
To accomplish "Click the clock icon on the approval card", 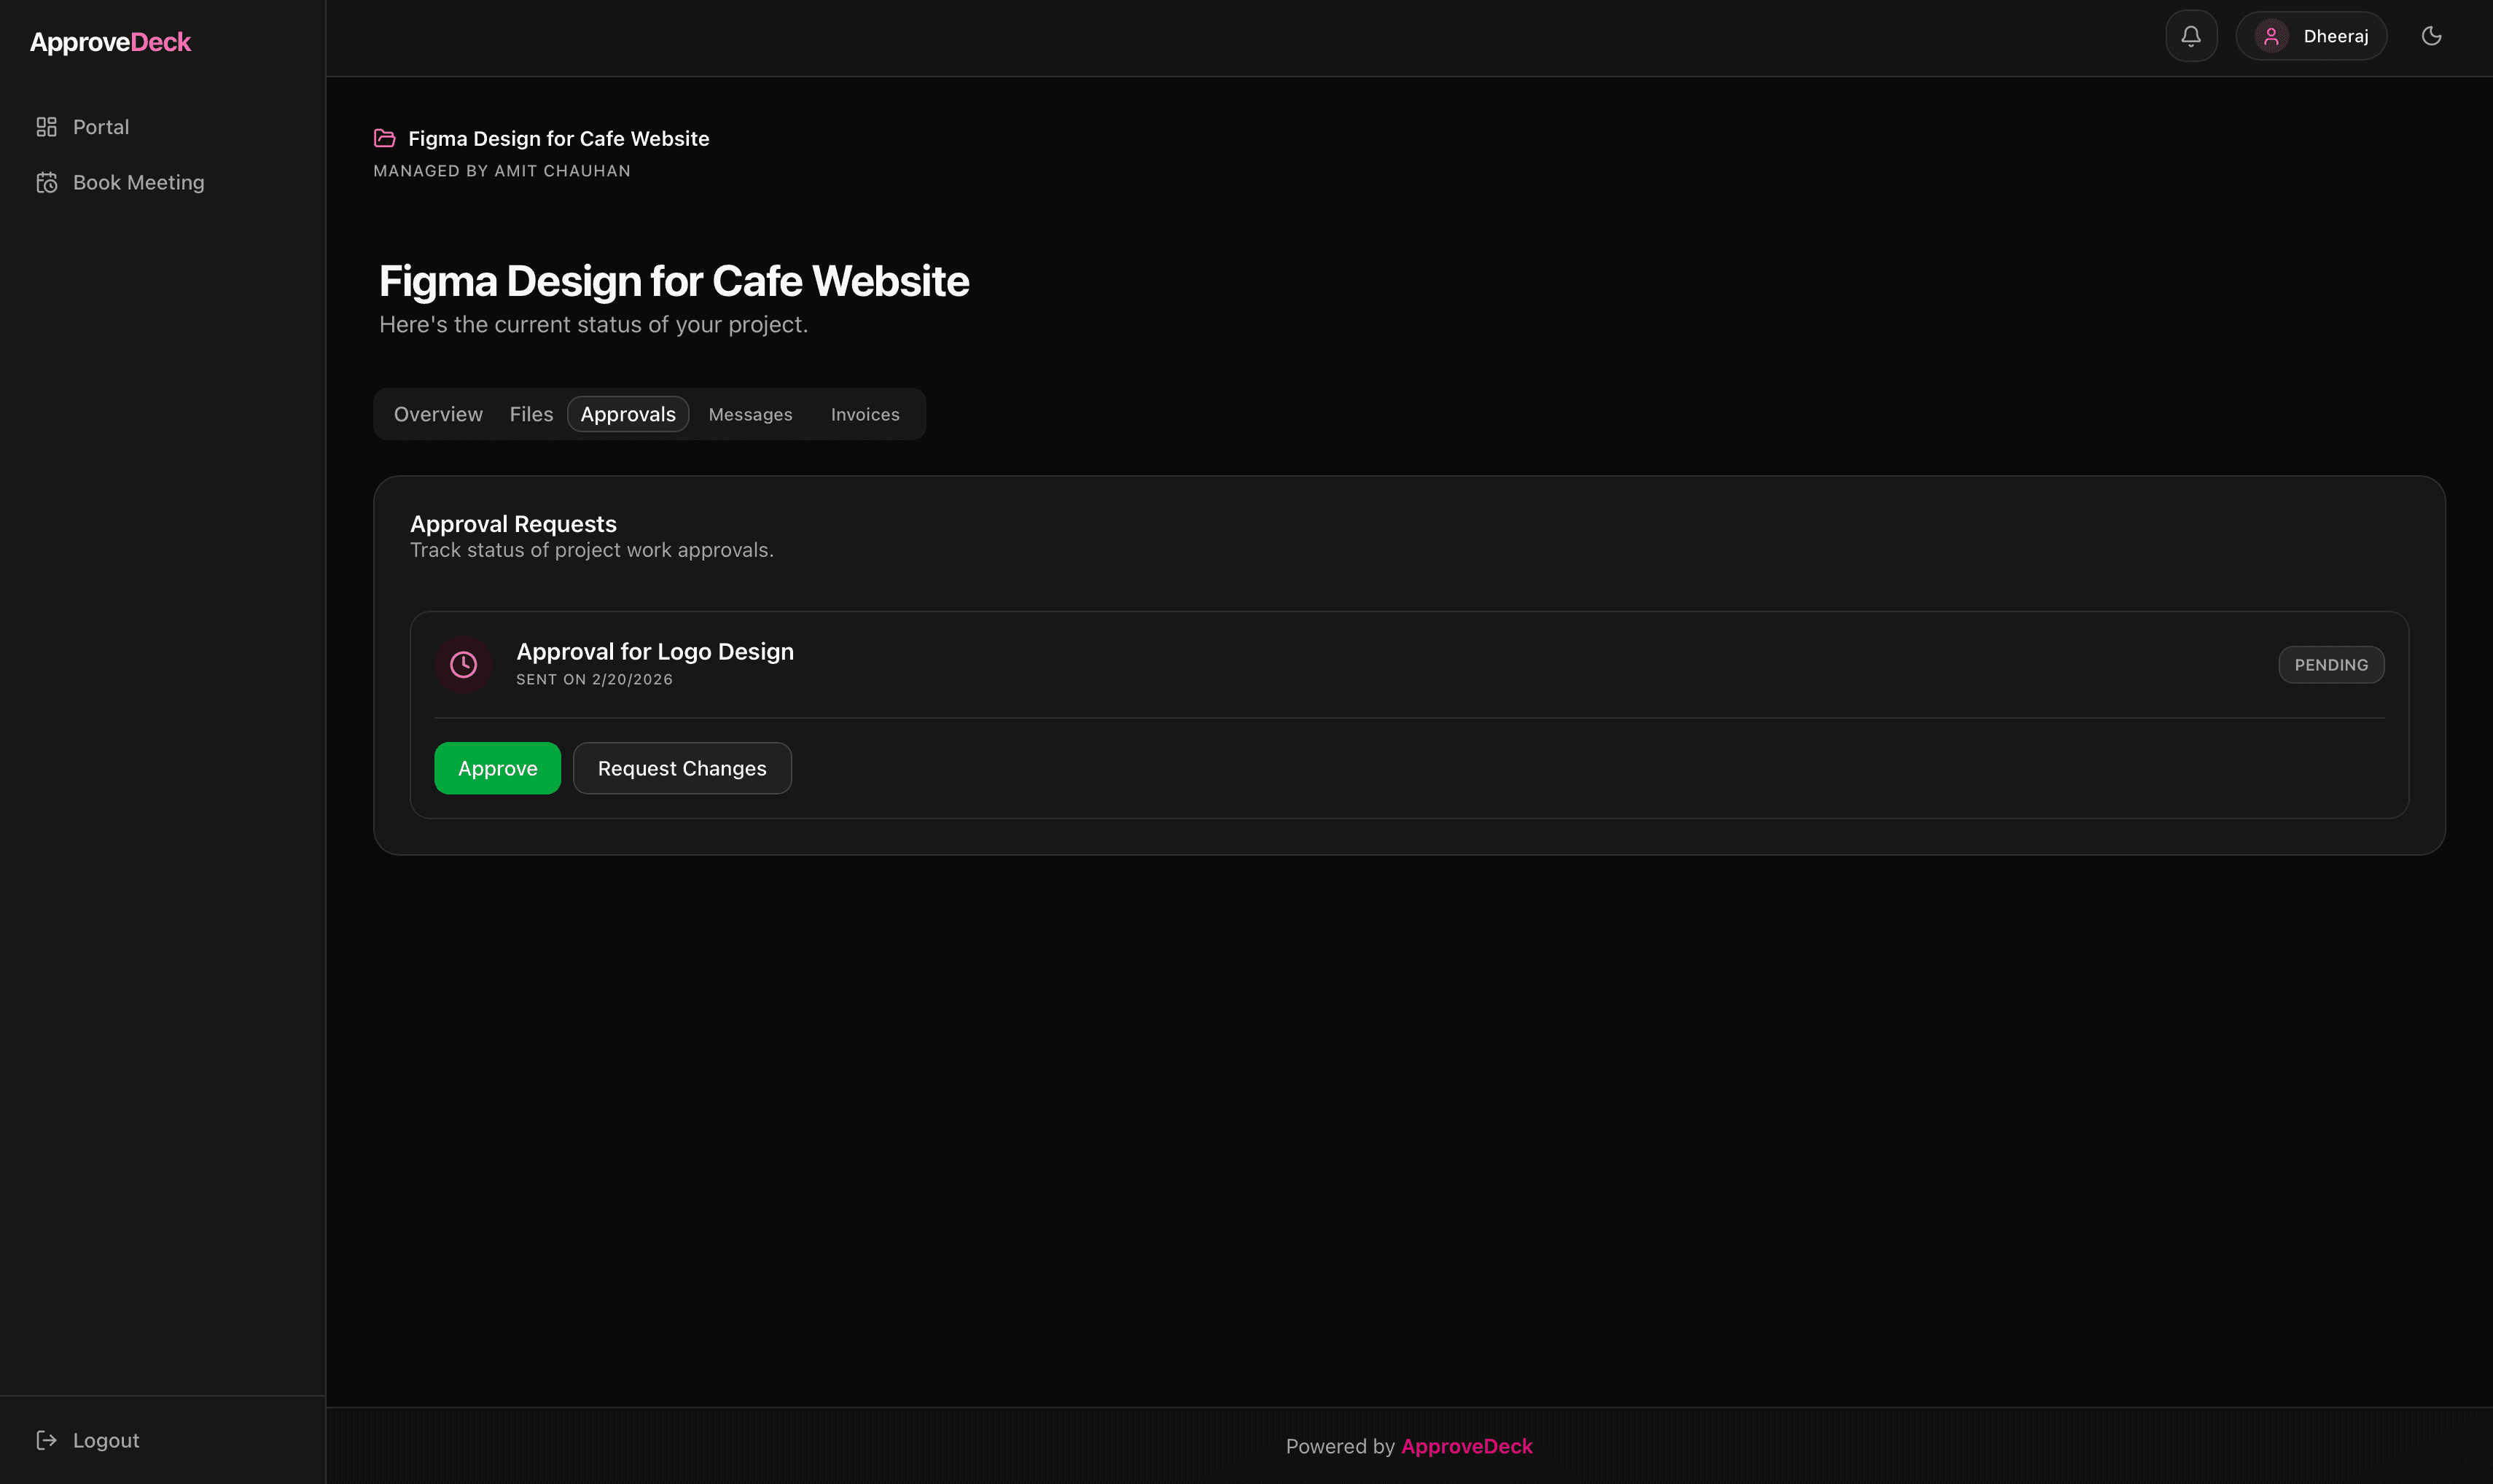I will coord(463,664).
